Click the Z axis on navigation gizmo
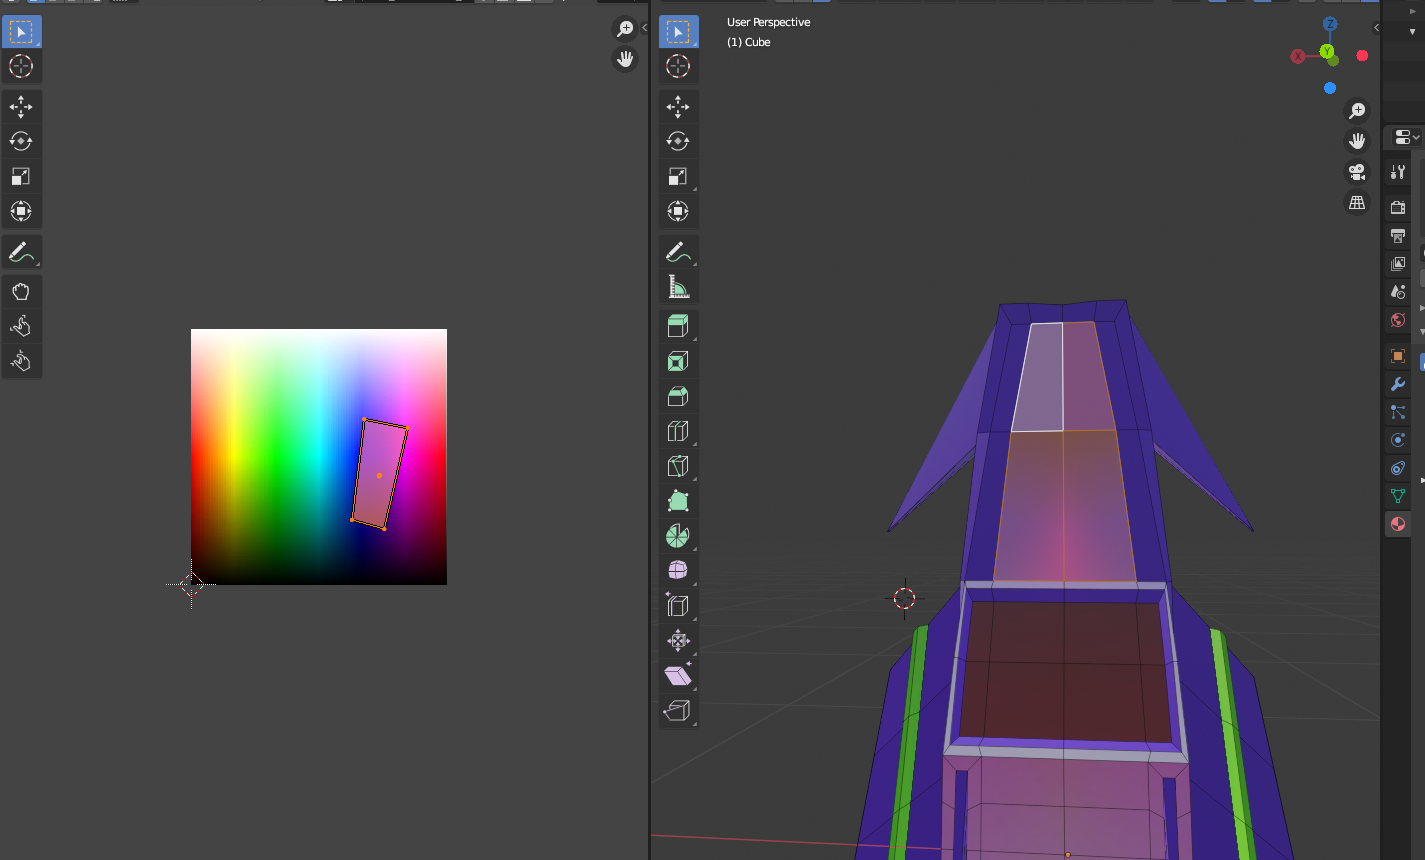Viewport: 1425px width, 860px height. coord(1330,24)
